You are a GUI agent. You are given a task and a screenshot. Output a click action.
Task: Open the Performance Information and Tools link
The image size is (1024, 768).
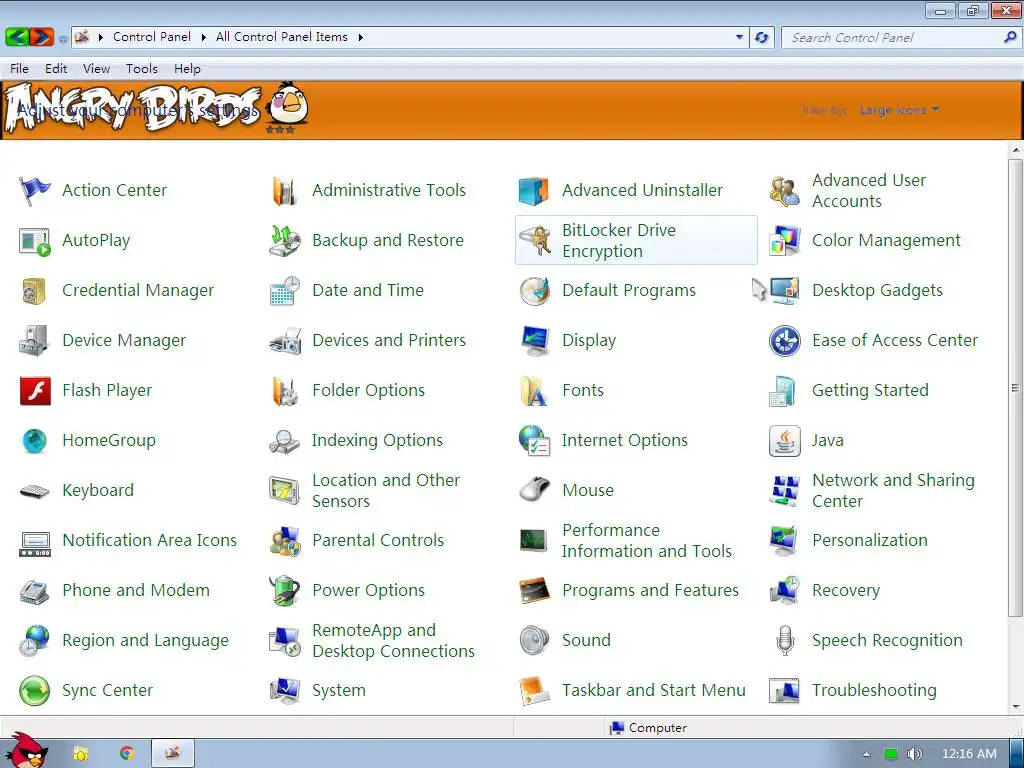tap(647, 541)
